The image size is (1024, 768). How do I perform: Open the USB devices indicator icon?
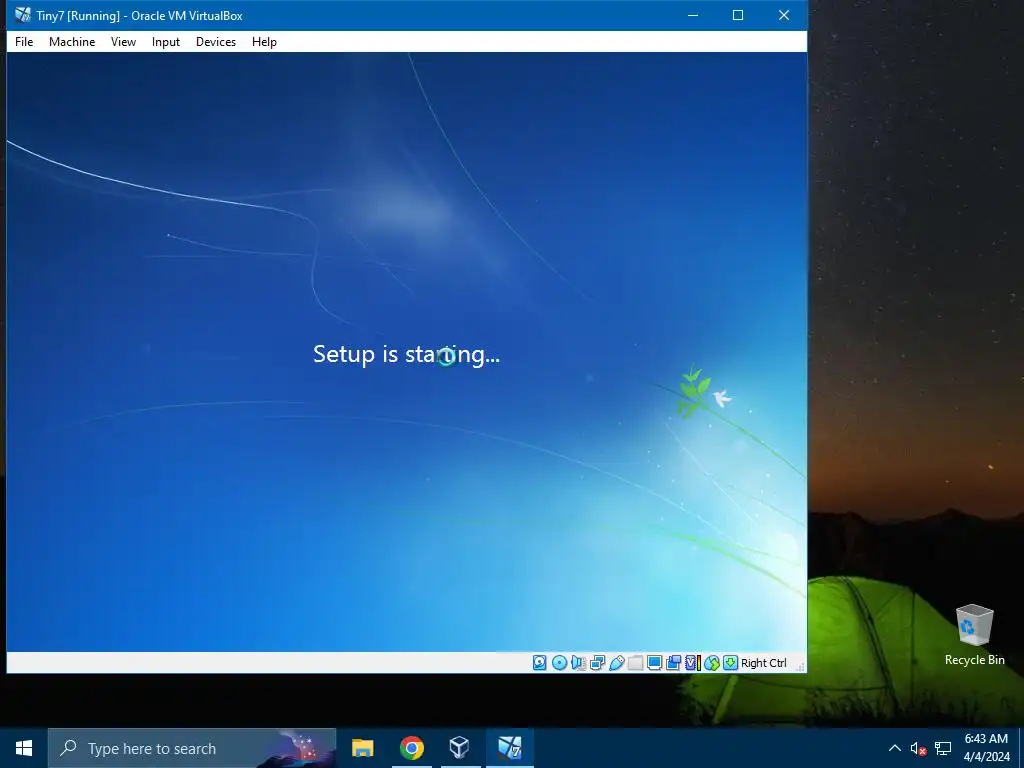tap(616, 663)
